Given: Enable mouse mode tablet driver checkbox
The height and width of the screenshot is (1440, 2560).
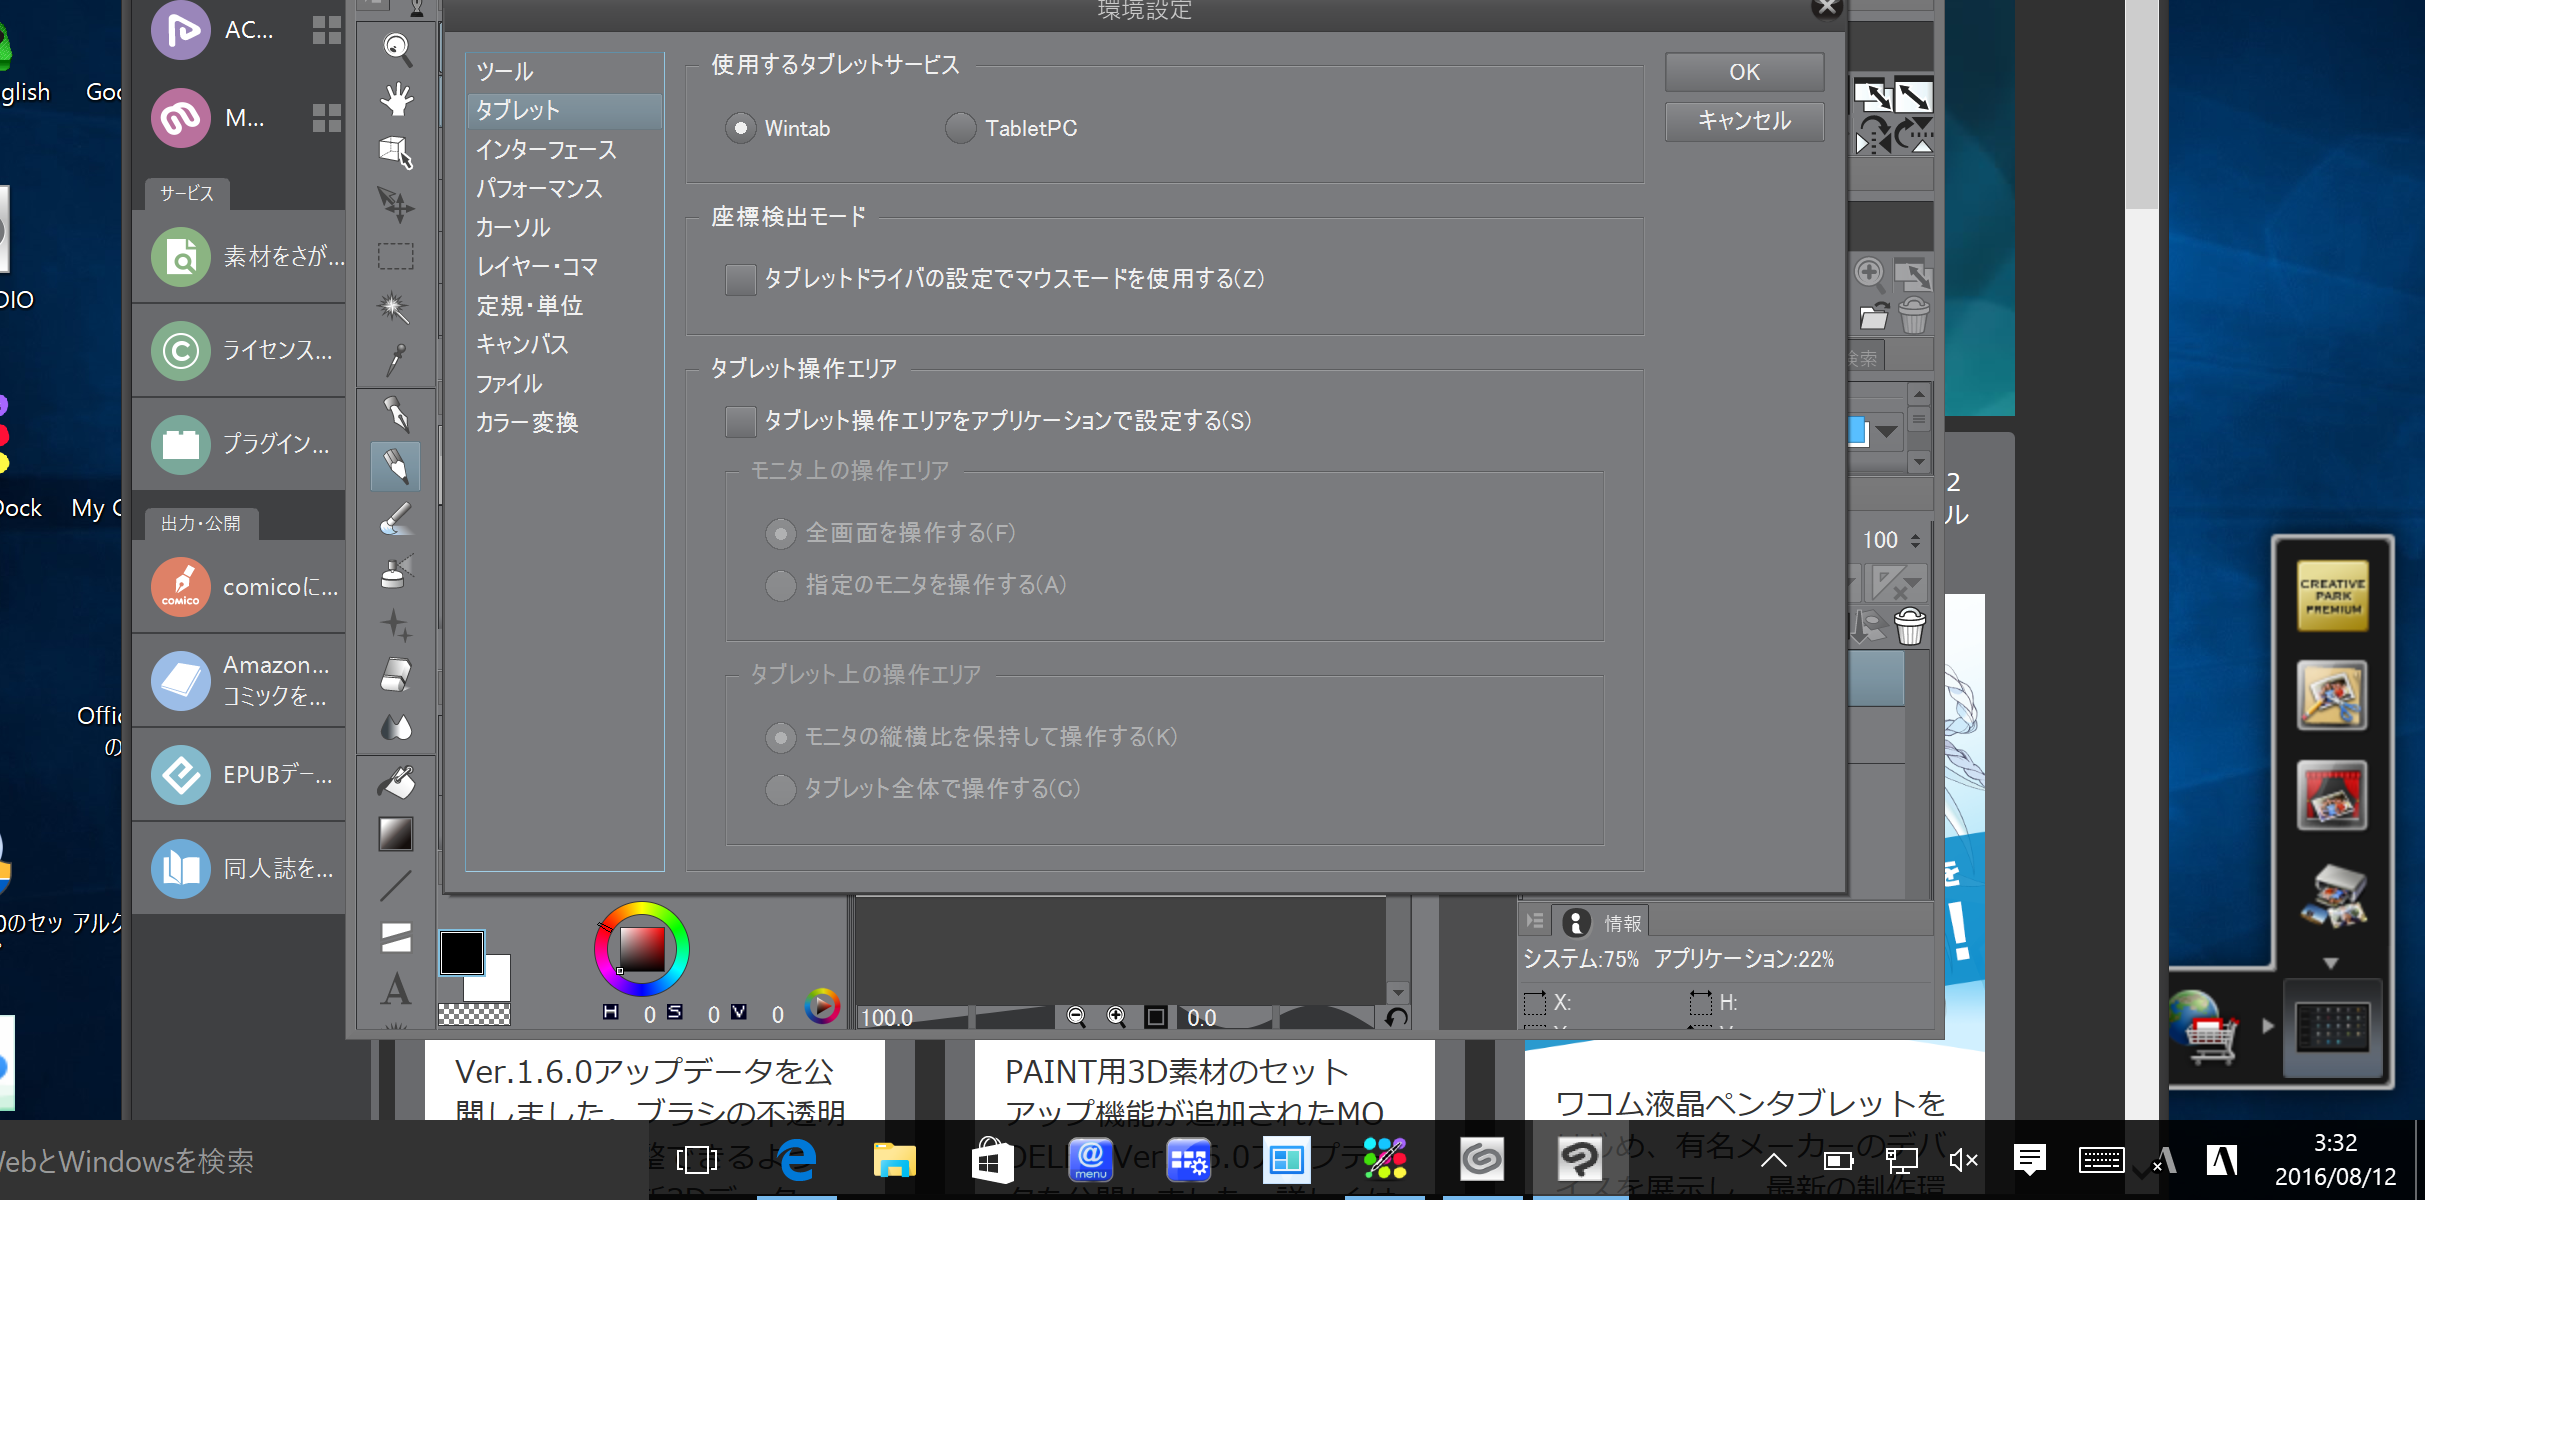Looking at the screenshot, I should click(x=740, y=279).
